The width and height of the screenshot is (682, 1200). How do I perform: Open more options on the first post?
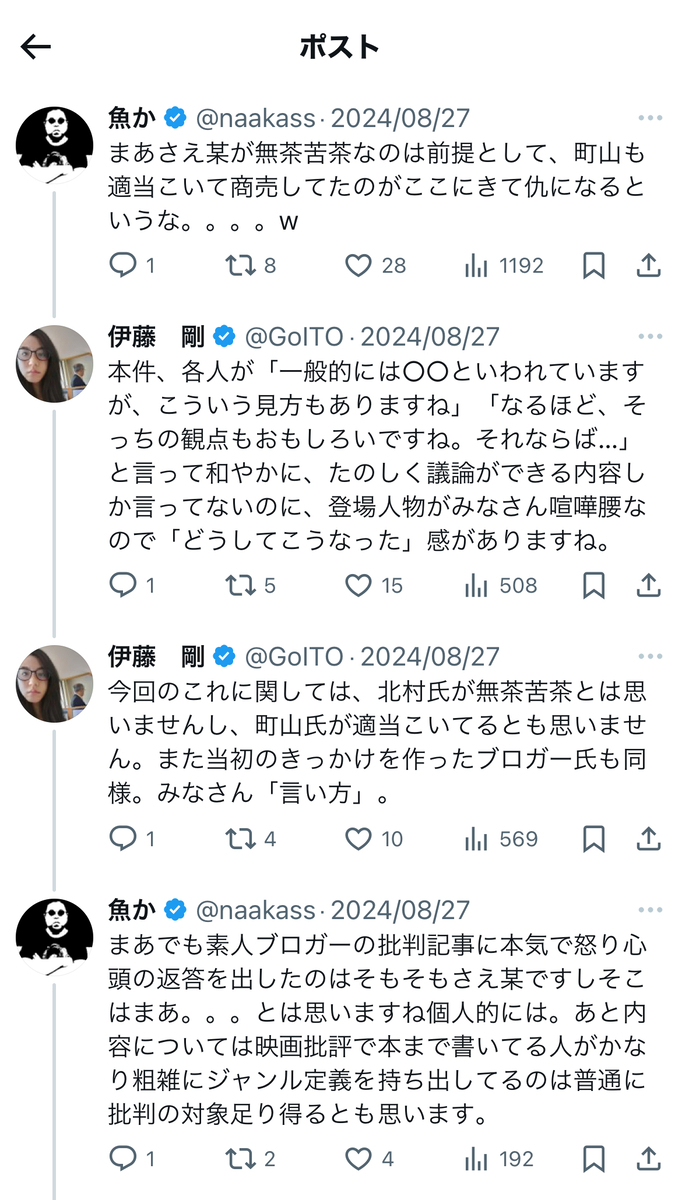[x=650, y=118]
